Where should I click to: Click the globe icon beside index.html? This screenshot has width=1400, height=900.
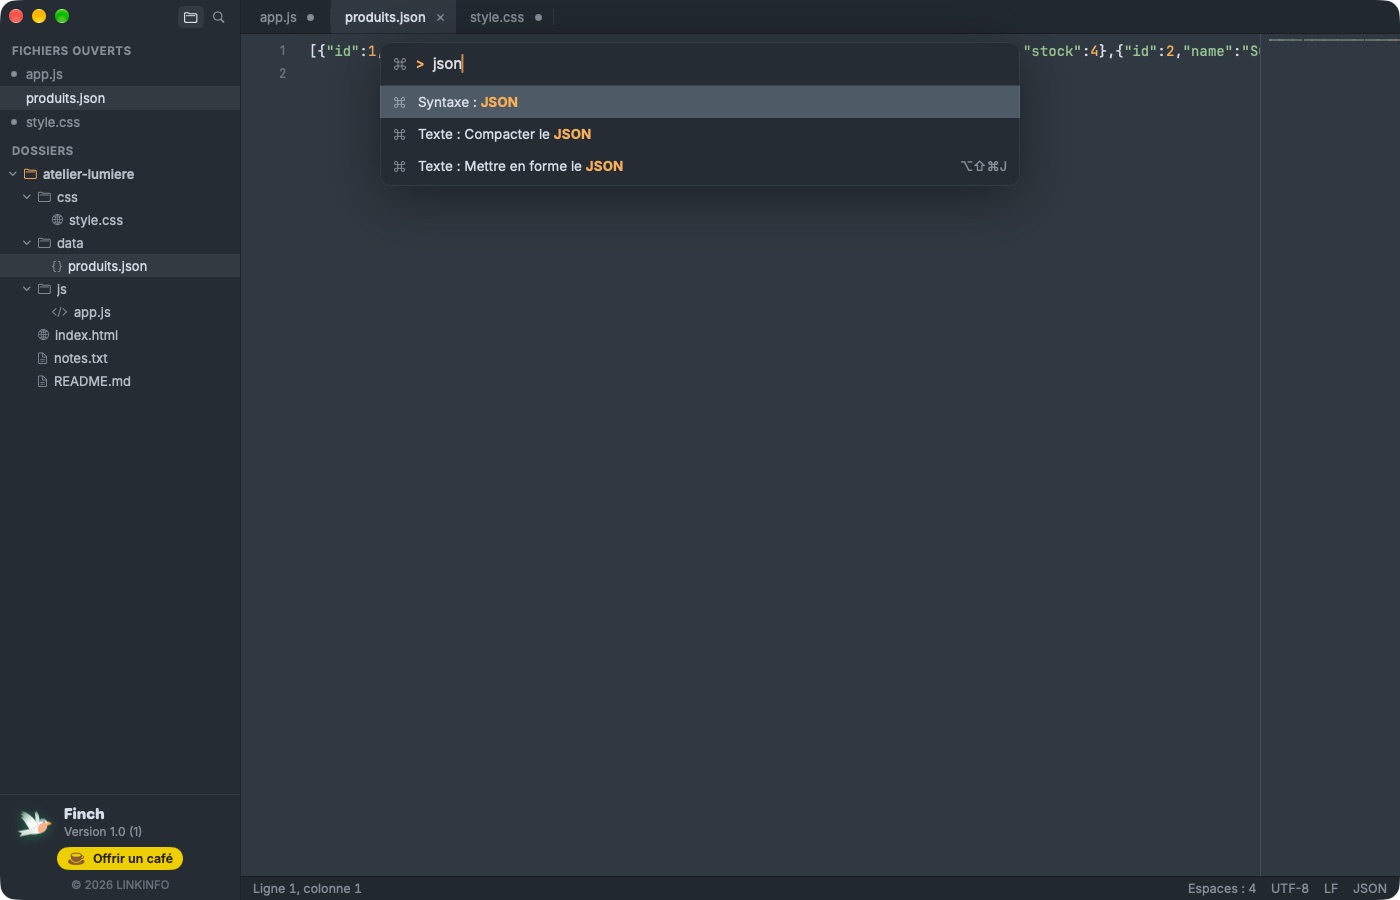(43, 335)
